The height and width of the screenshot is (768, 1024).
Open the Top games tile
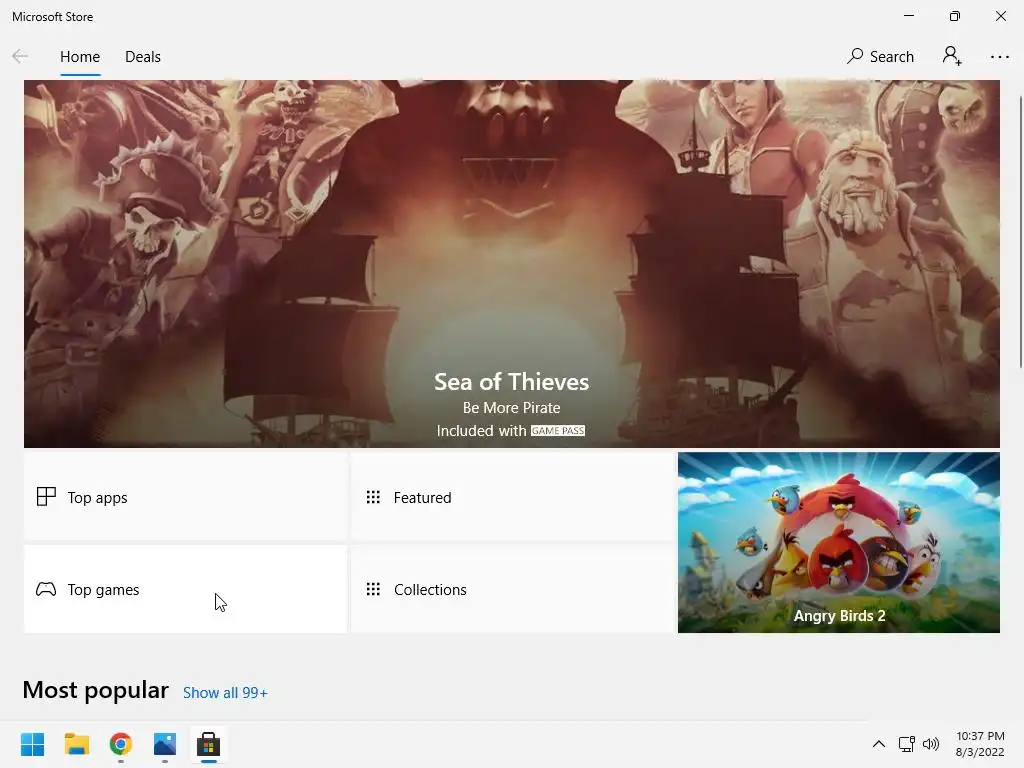(x=185, y=589)
